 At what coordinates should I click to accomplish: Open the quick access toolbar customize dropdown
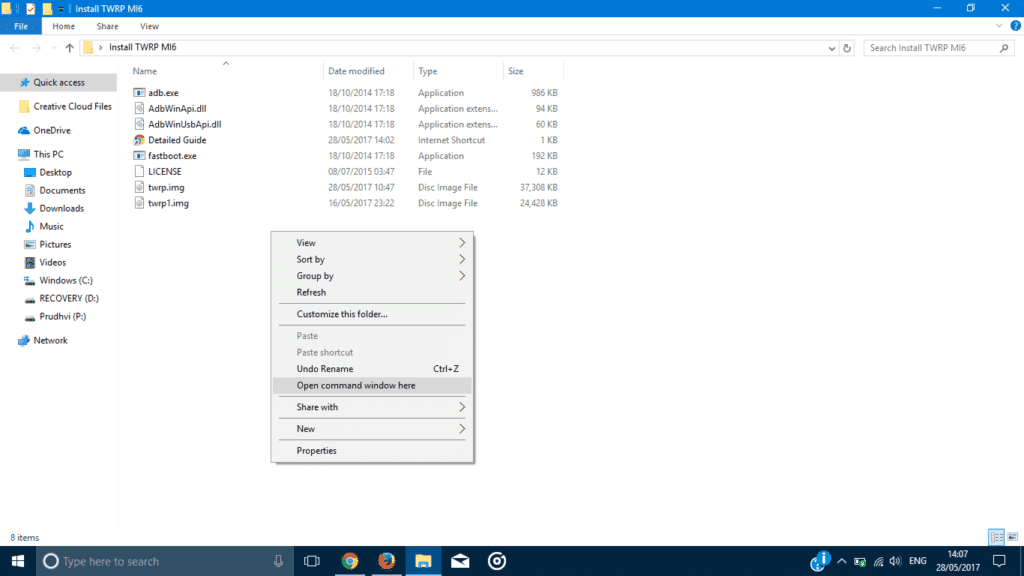[61, 9]
